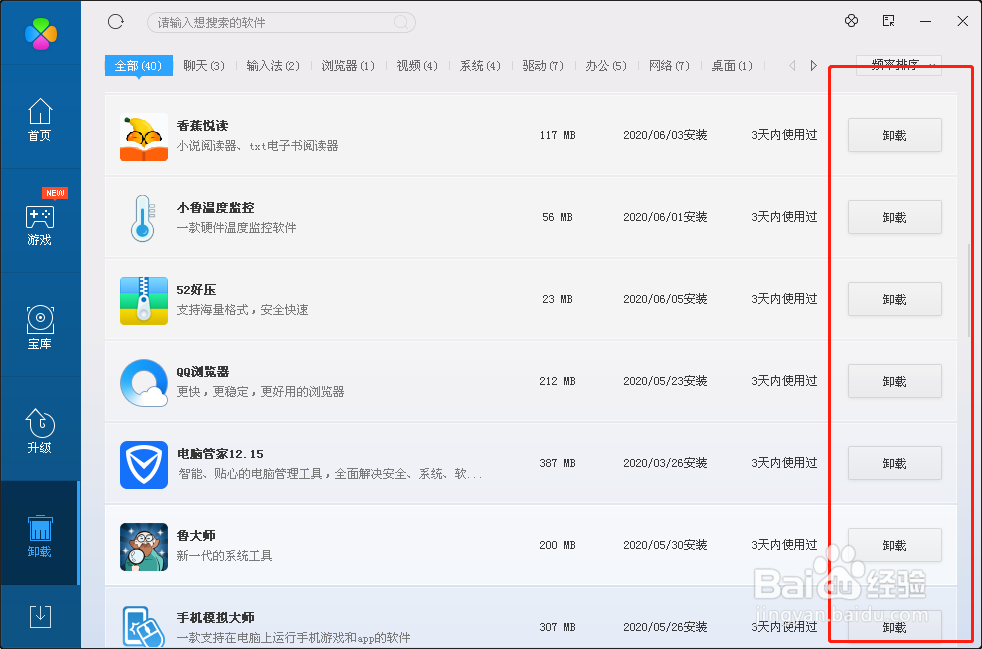Select the 52好压 title text
Screen dimensions: 982x649
tap(196, 290)
